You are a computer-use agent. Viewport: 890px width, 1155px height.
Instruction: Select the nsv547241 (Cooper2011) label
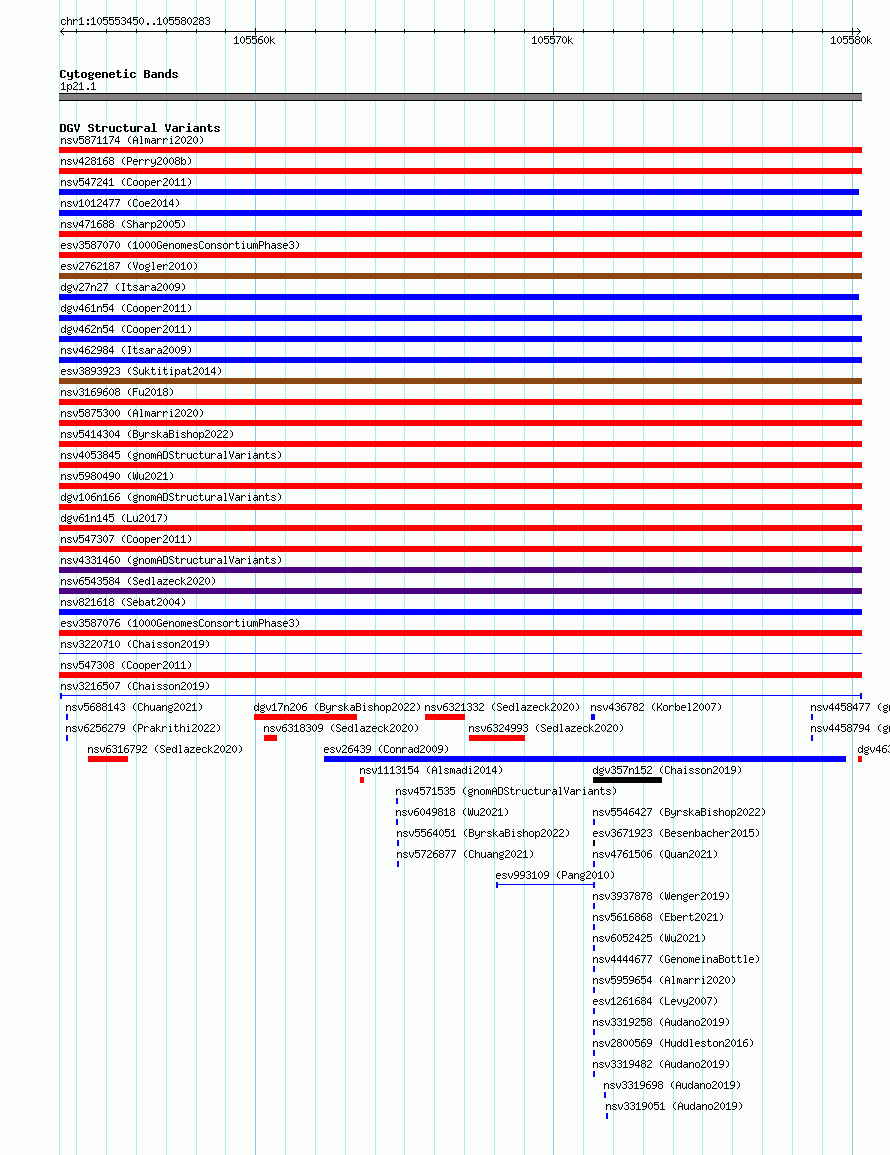click(126, 182)
